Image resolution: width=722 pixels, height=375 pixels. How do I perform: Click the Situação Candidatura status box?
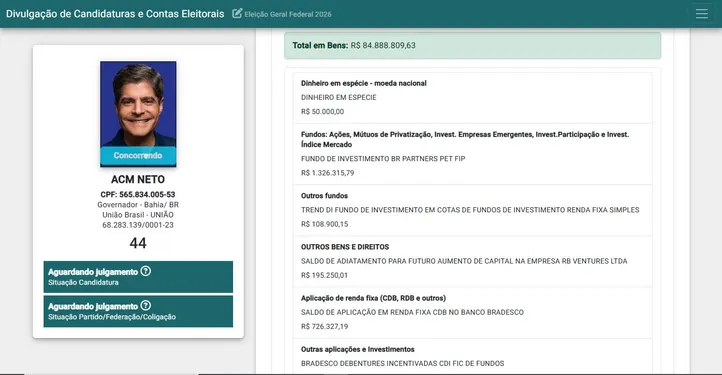pyautogui.click(x=138, y=277)
